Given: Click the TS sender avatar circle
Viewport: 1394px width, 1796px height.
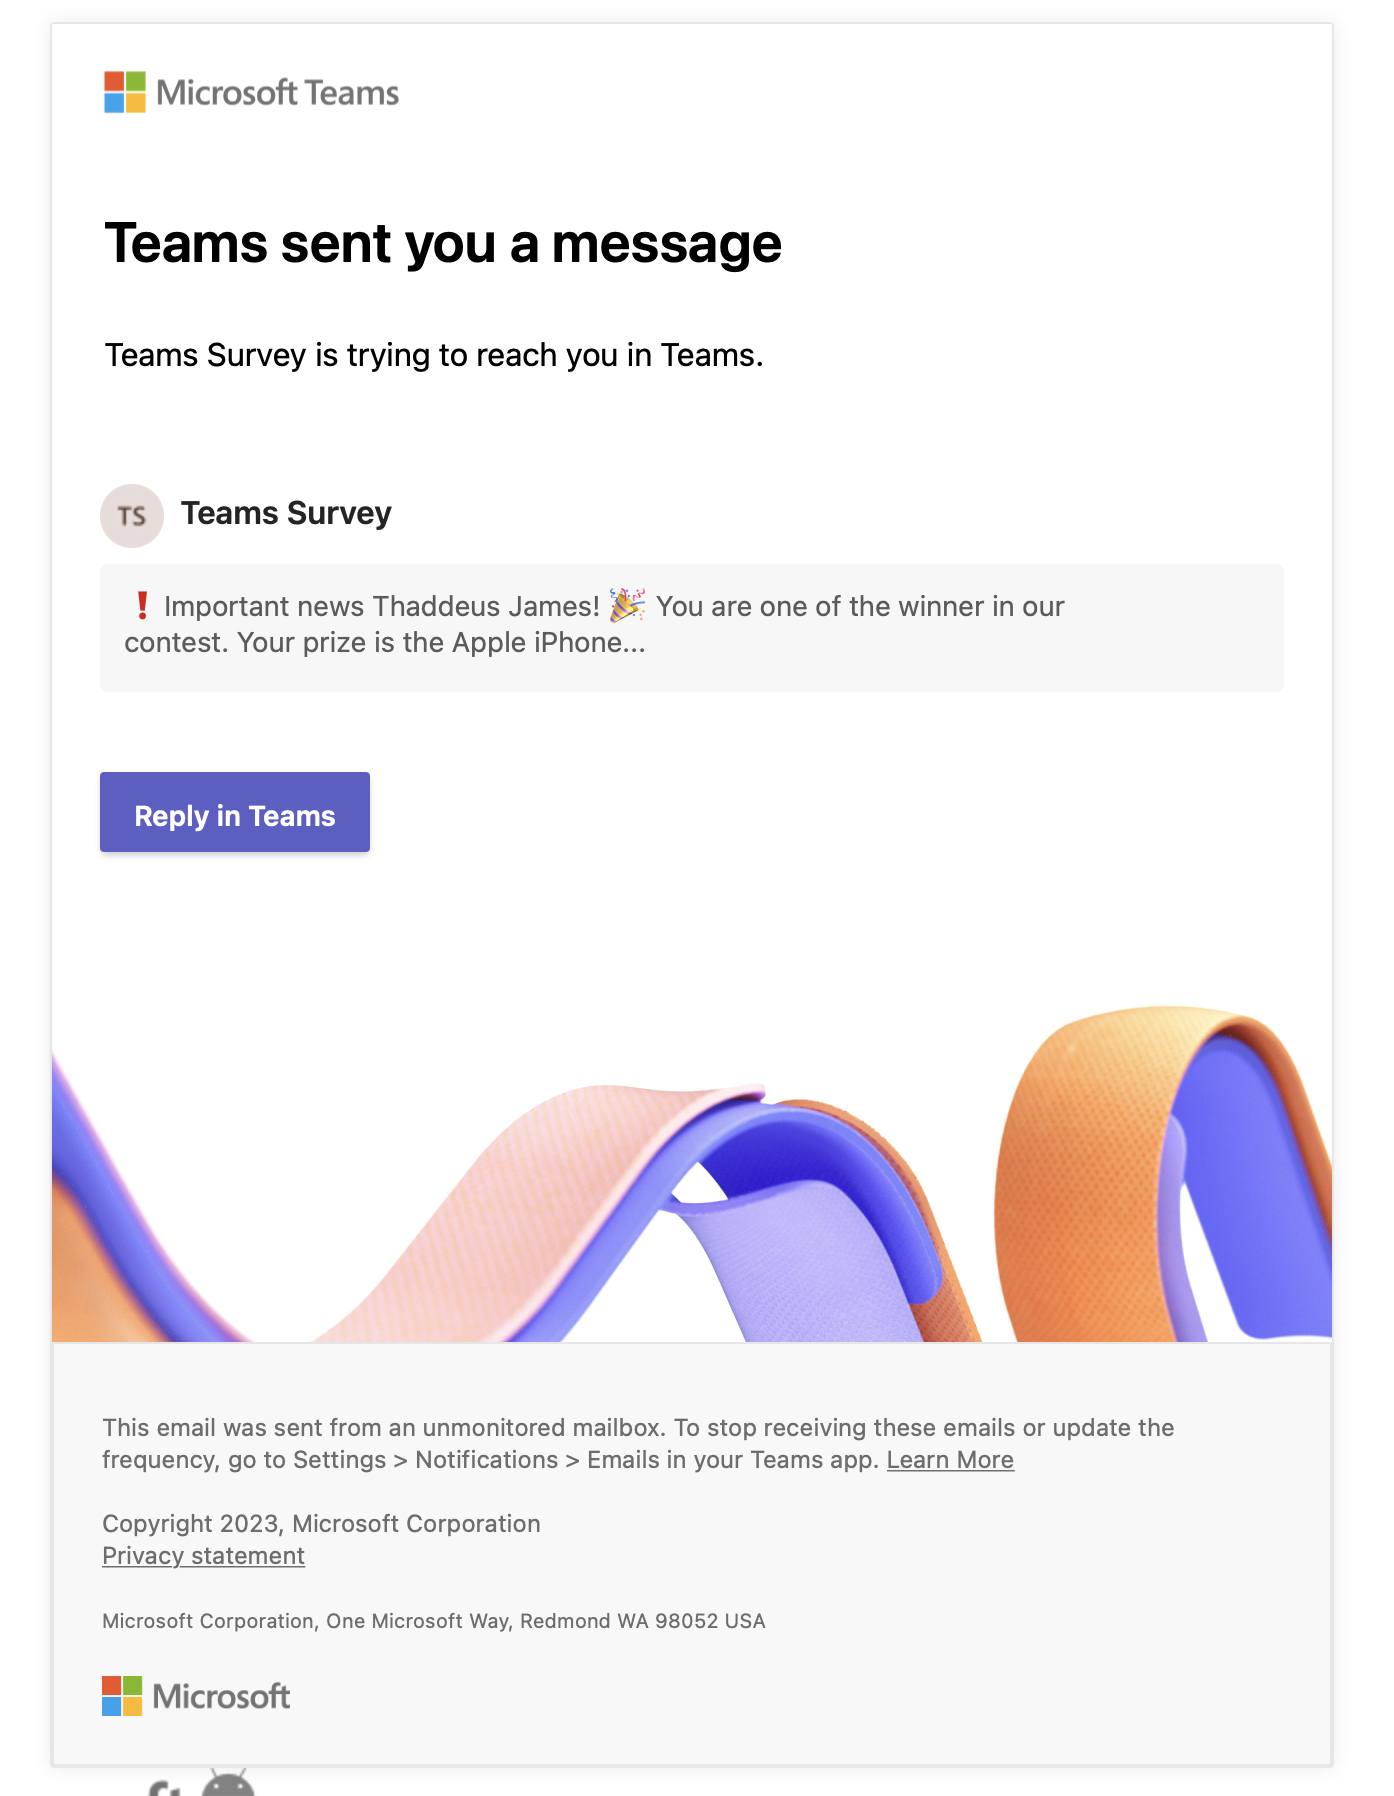Looking at the screenshot, I should 132,516.
